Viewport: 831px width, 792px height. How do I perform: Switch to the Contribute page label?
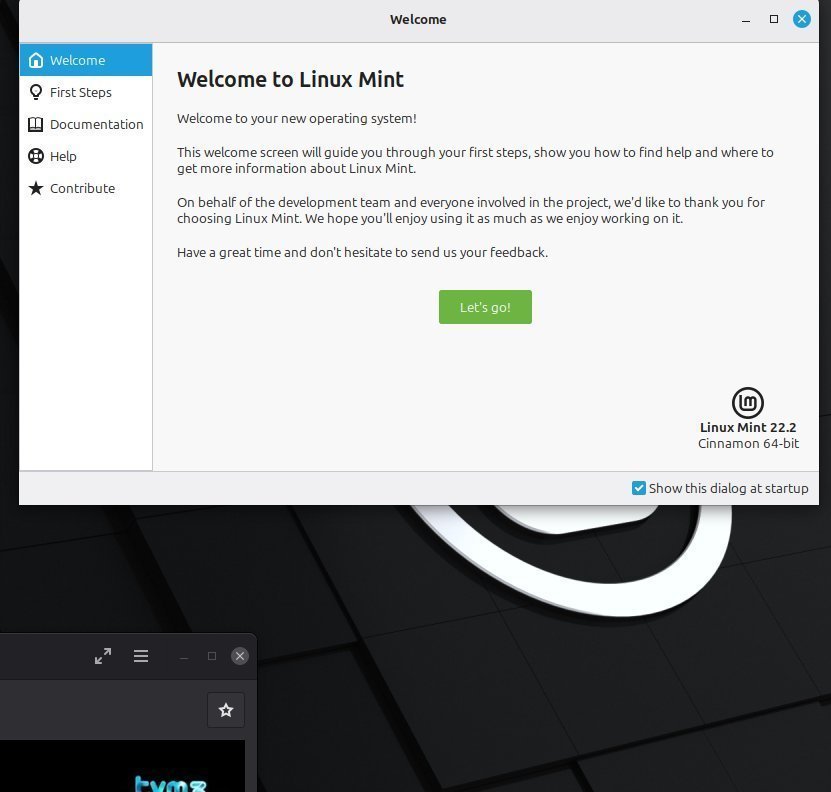82,188
